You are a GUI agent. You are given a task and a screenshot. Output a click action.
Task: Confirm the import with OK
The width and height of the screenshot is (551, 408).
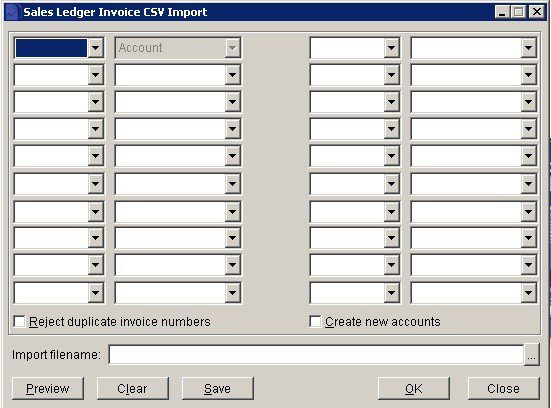414,388
